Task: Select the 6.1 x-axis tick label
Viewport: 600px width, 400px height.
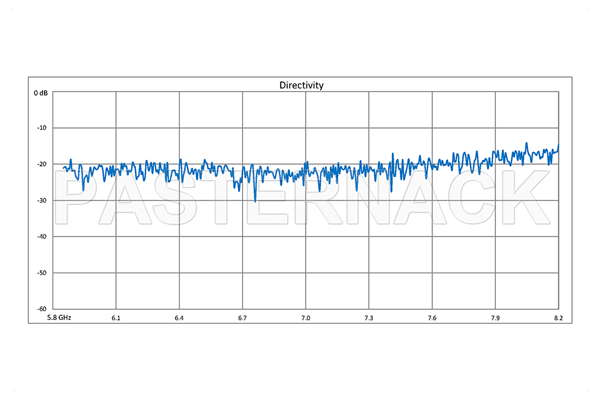Action: point(116,317)
